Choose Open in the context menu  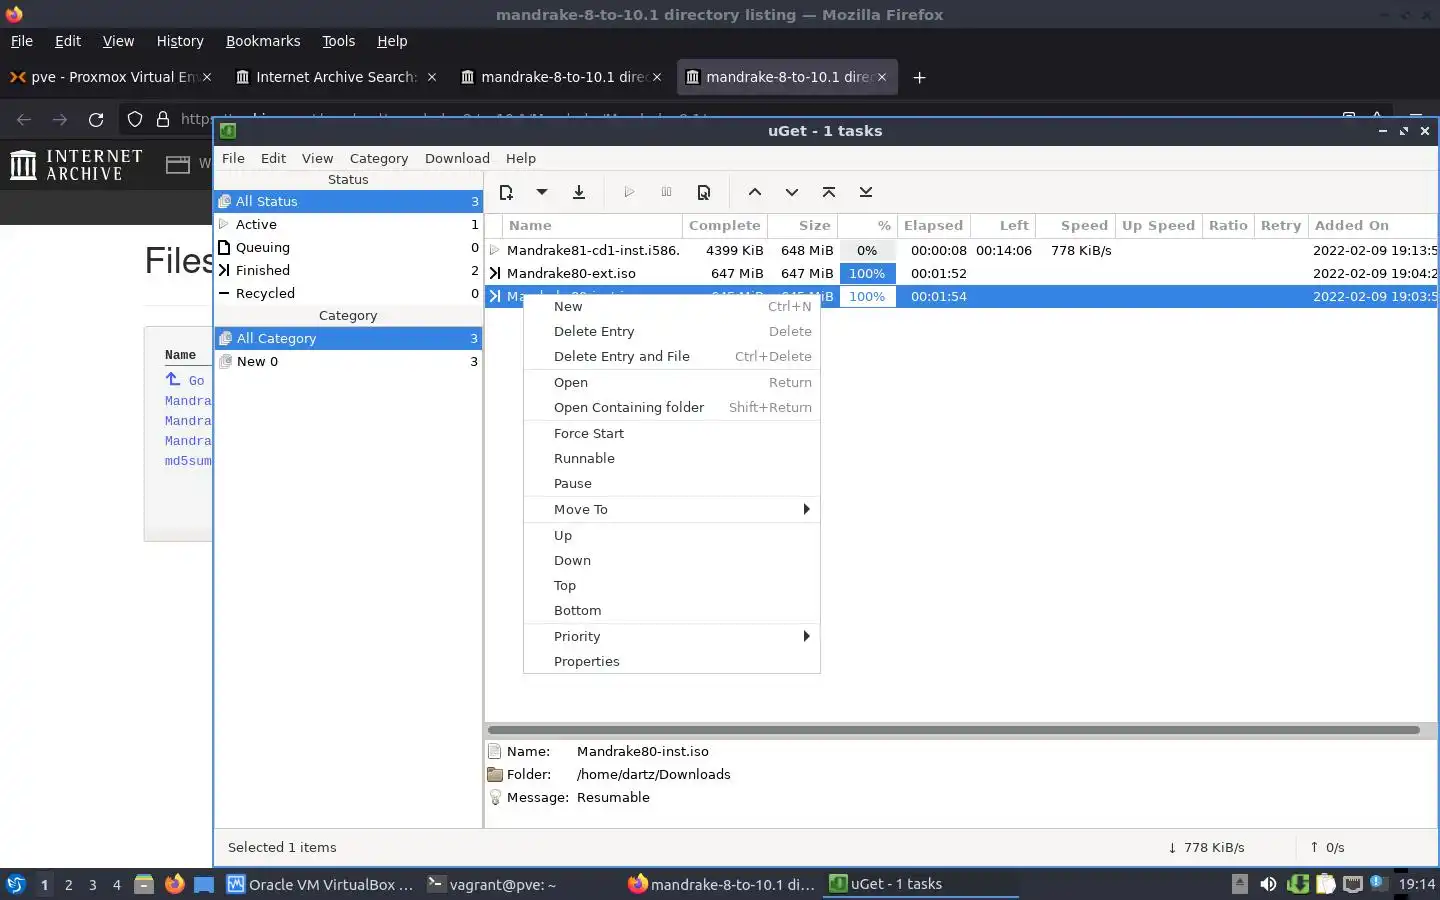[x=671, y=382]
